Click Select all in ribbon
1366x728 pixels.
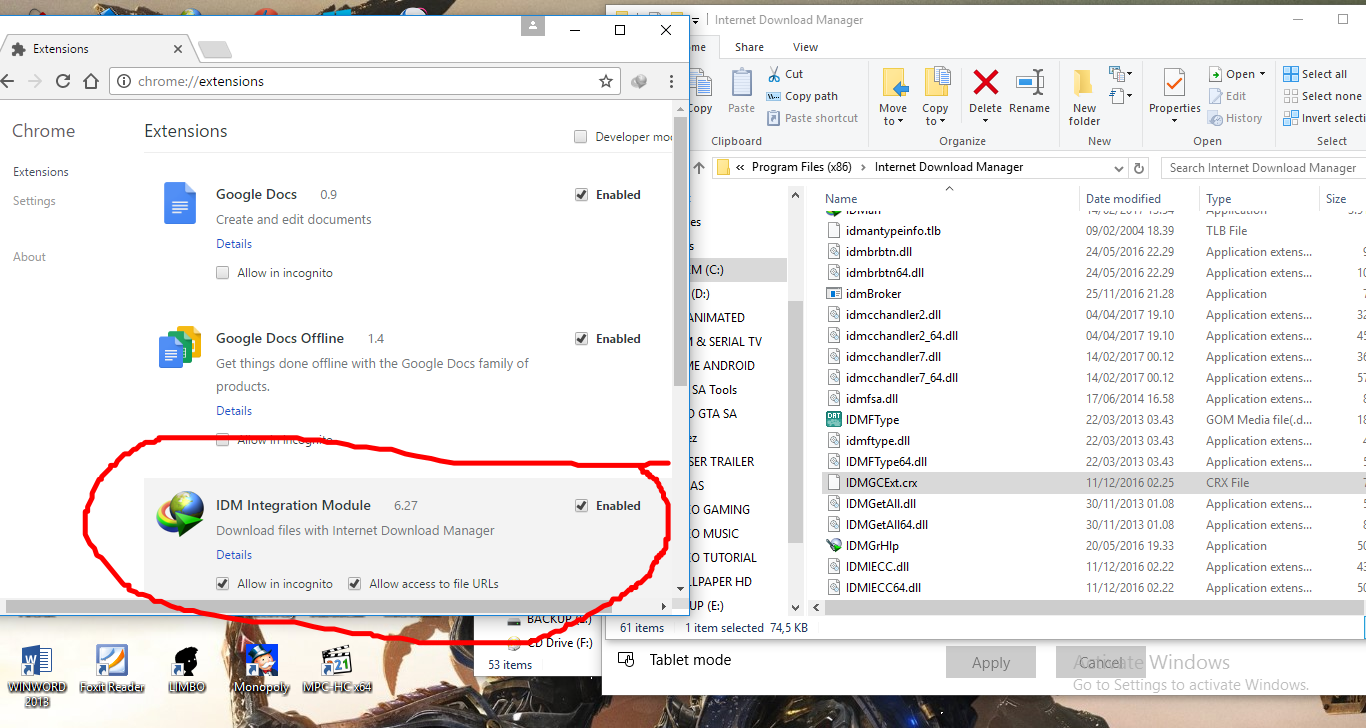coord(1315,74)
